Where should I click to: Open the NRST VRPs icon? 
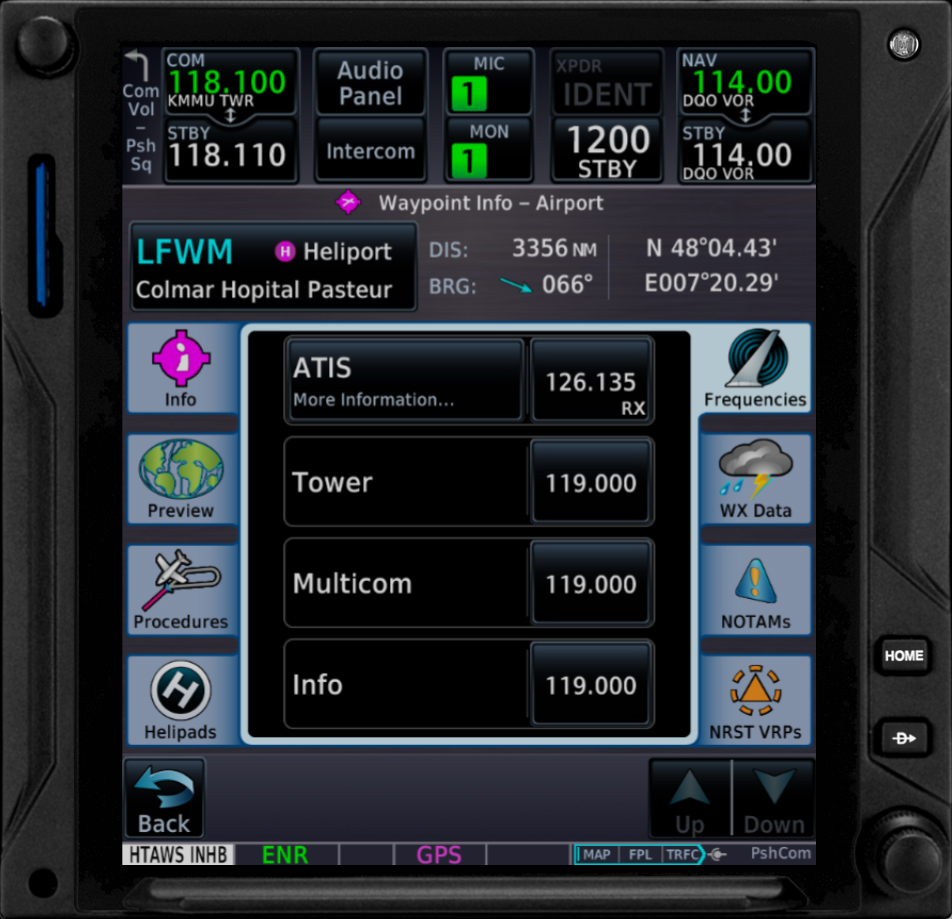(x=755, y=701)
